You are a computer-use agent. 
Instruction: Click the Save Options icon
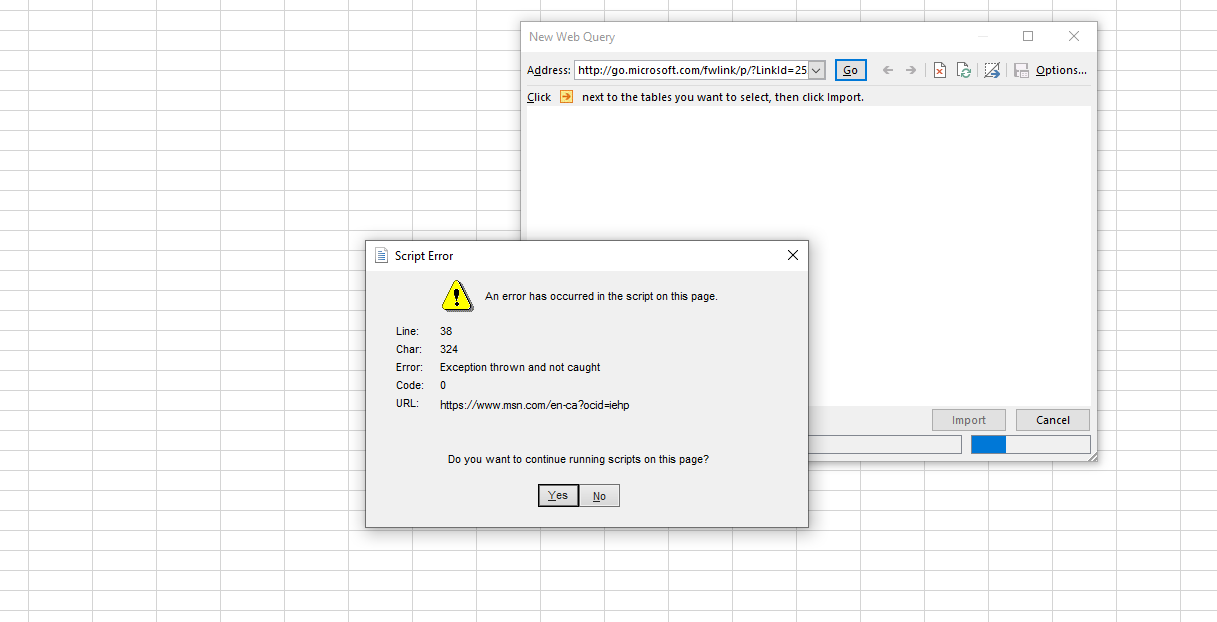pos(1020,70)
